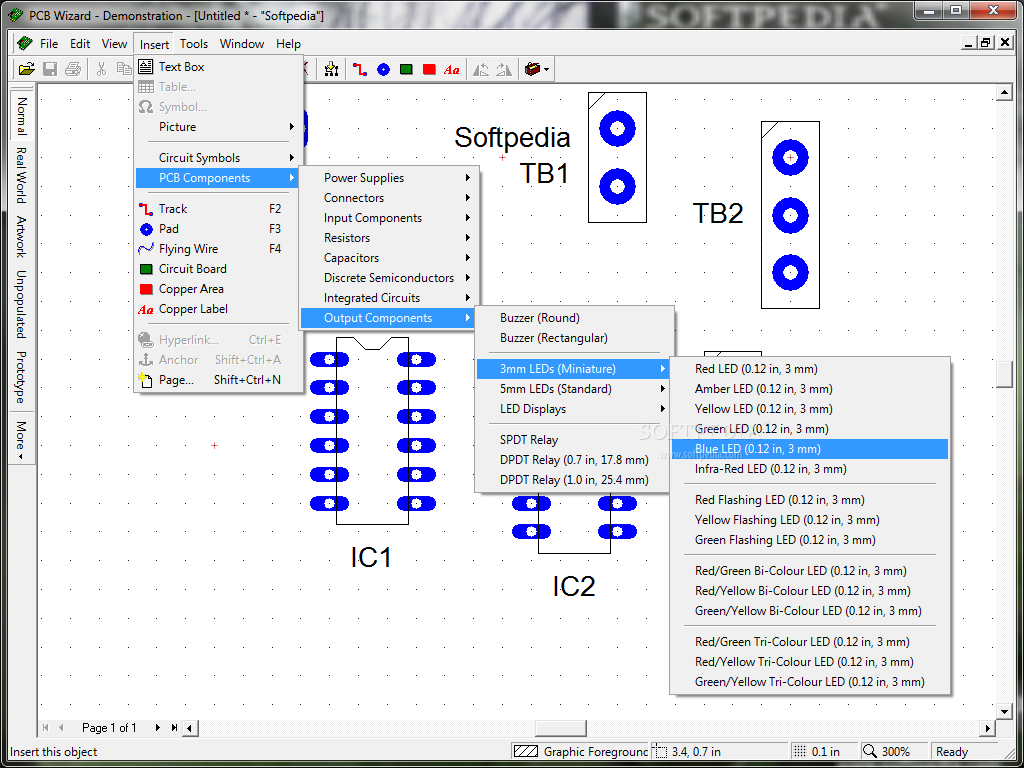Click the zoom magnifier icon in status bar
The height and width of the screenshot is (768, 1024).
click(x=870, y=752)
